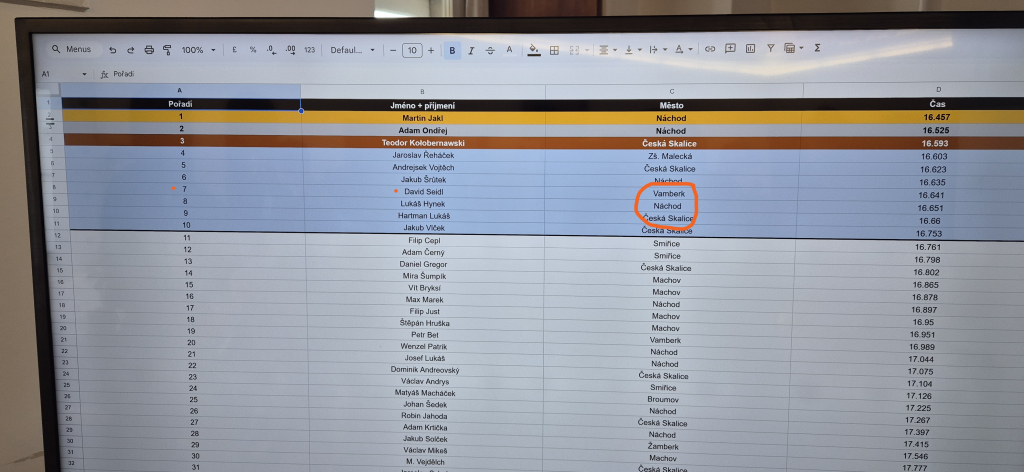Select the Město header cell

[672, 105]
